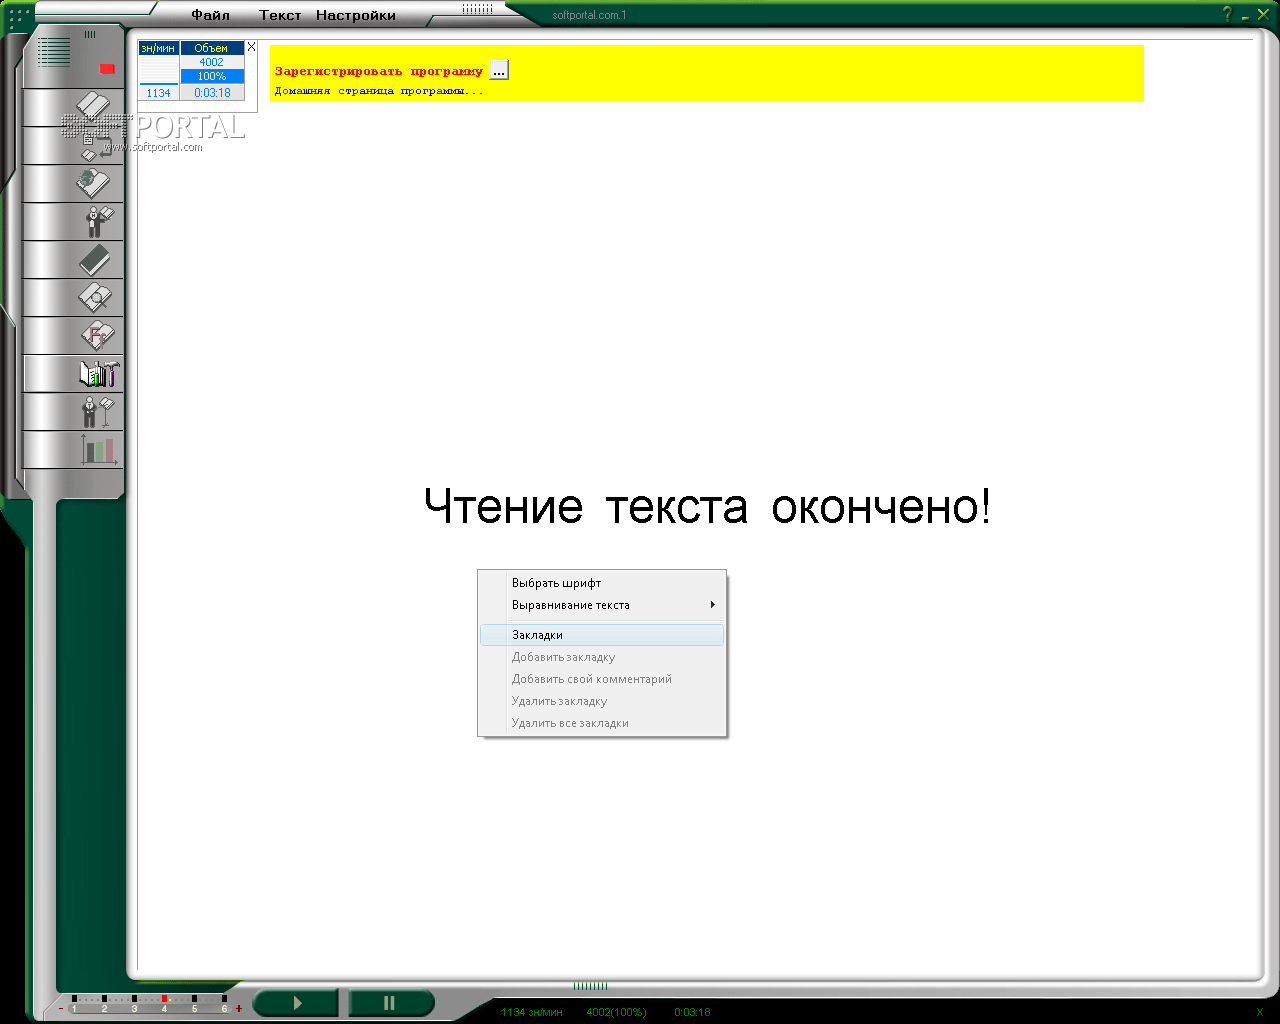Pause reading with the pause button

(390, 1003)
